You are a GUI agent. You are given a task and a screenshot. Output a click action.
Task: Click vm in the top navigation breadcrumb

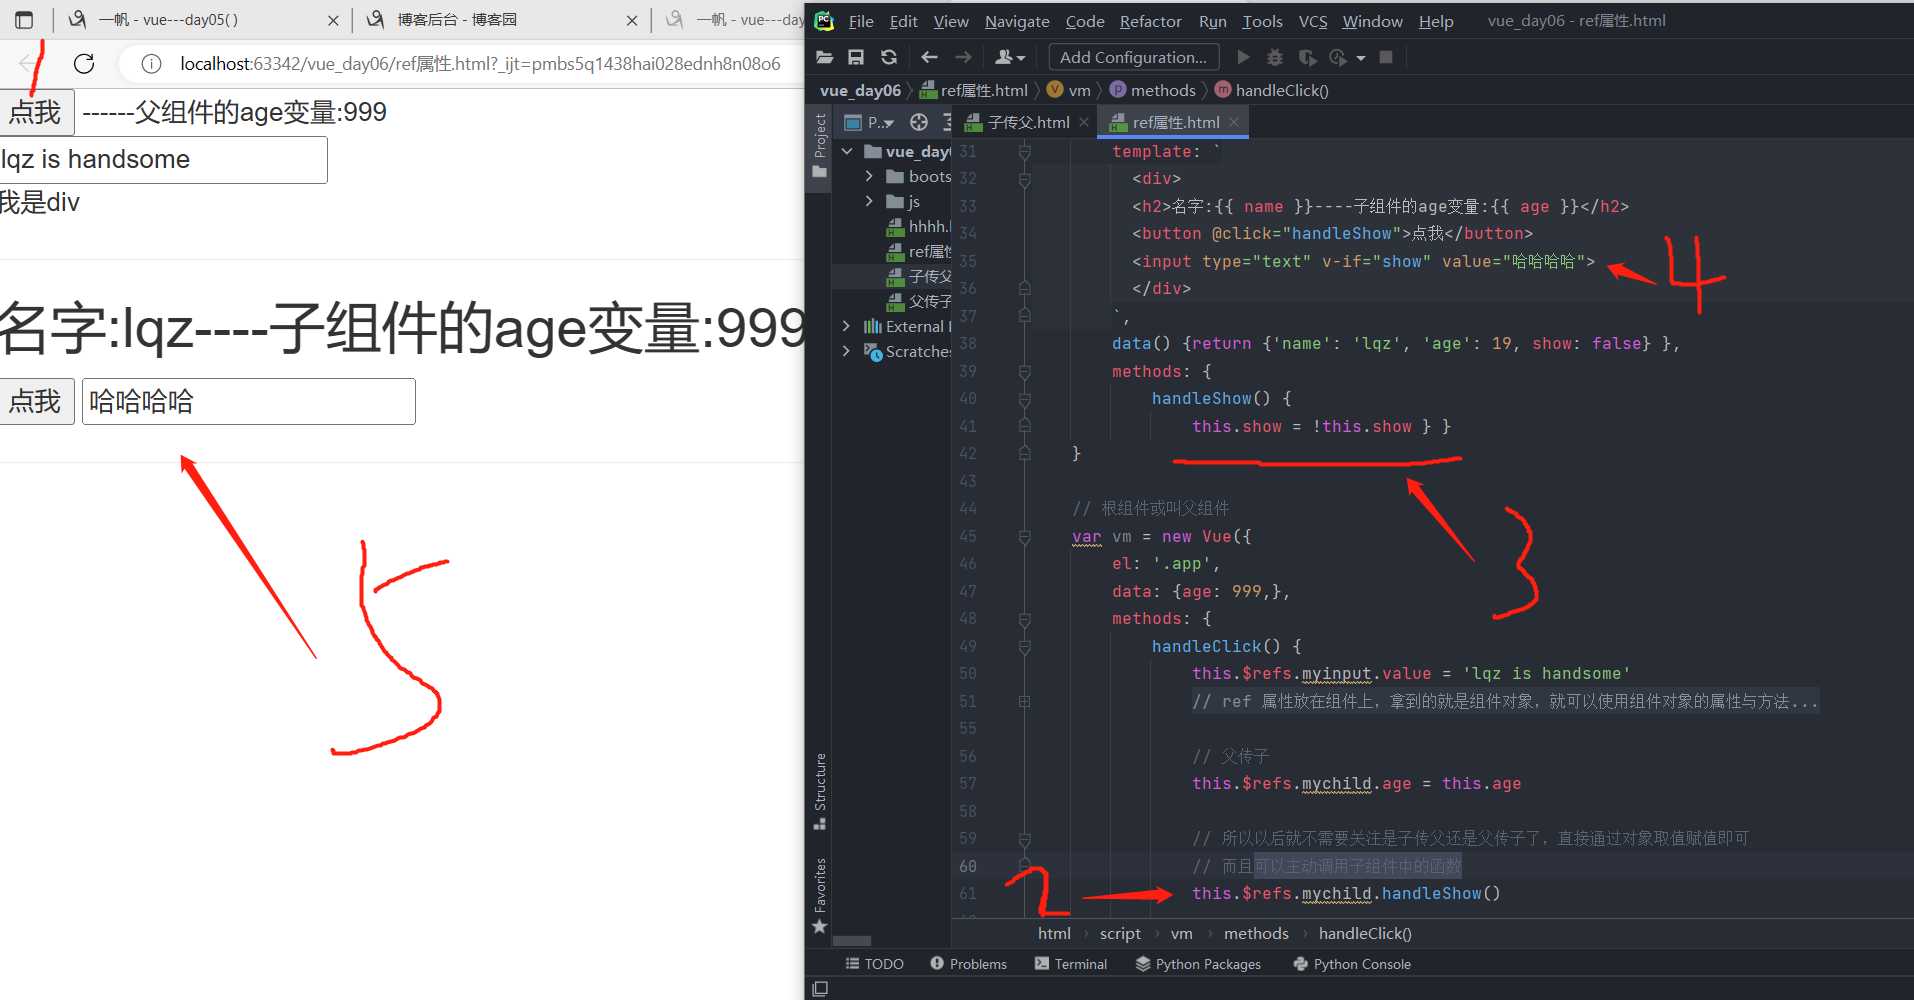click(1069, 90)
